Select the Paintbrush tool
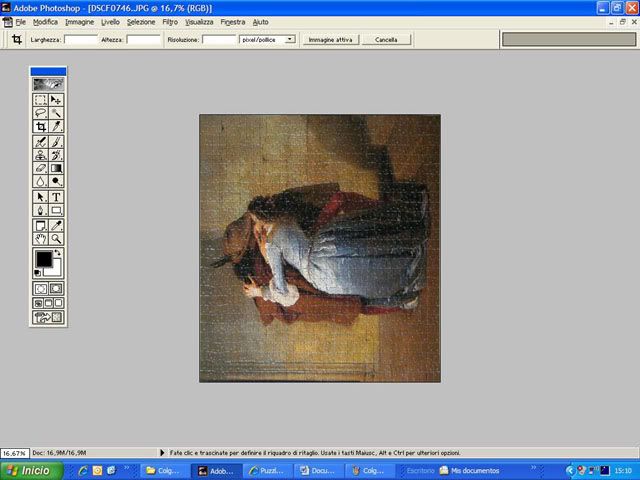 (x=56, y=142)
